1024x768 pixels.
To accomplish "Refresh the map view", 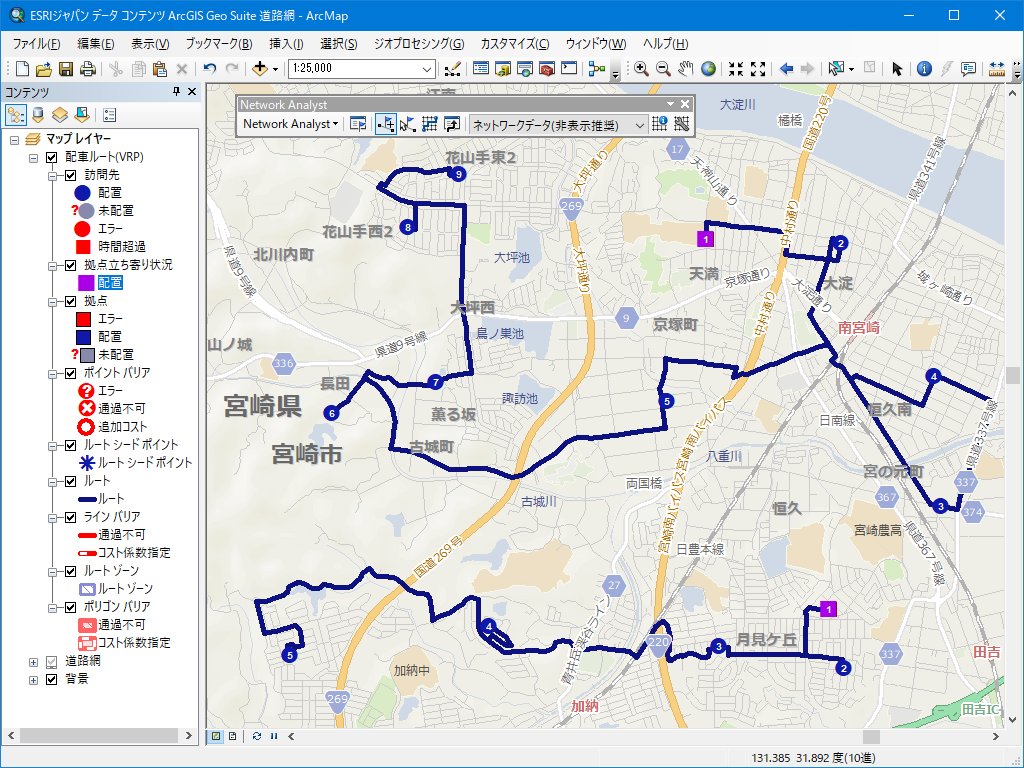I will [257, 736].
